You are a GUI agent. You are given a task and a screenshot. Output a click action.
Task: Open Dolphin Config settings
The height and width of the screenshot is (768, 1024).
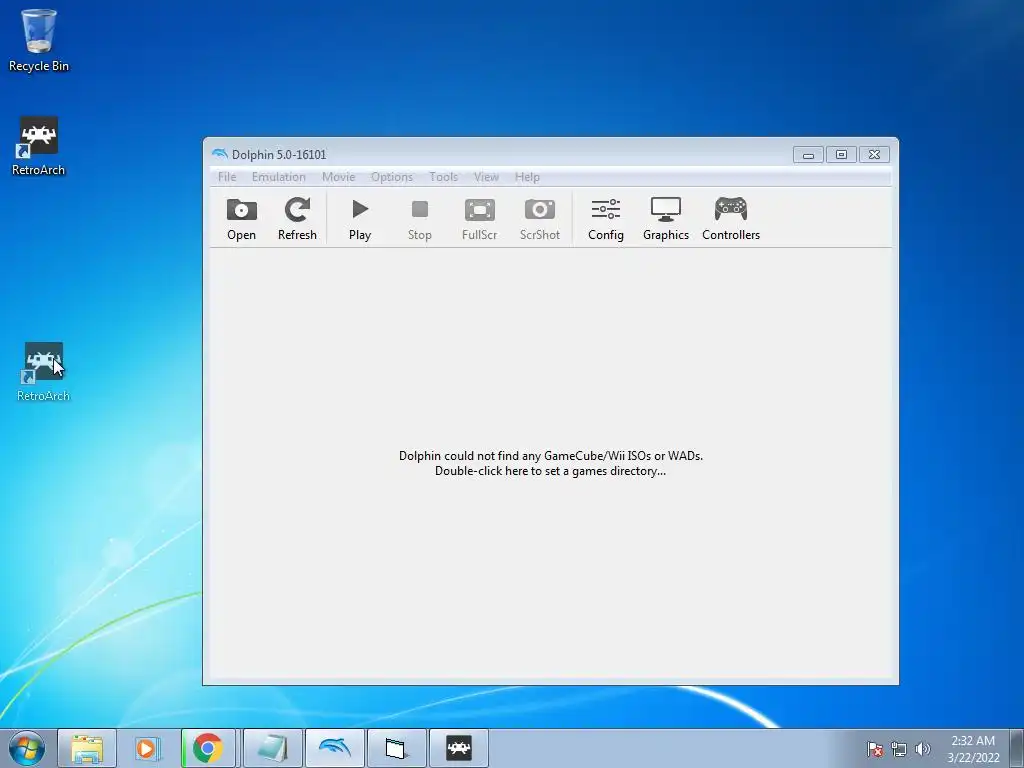pos(605,219)
